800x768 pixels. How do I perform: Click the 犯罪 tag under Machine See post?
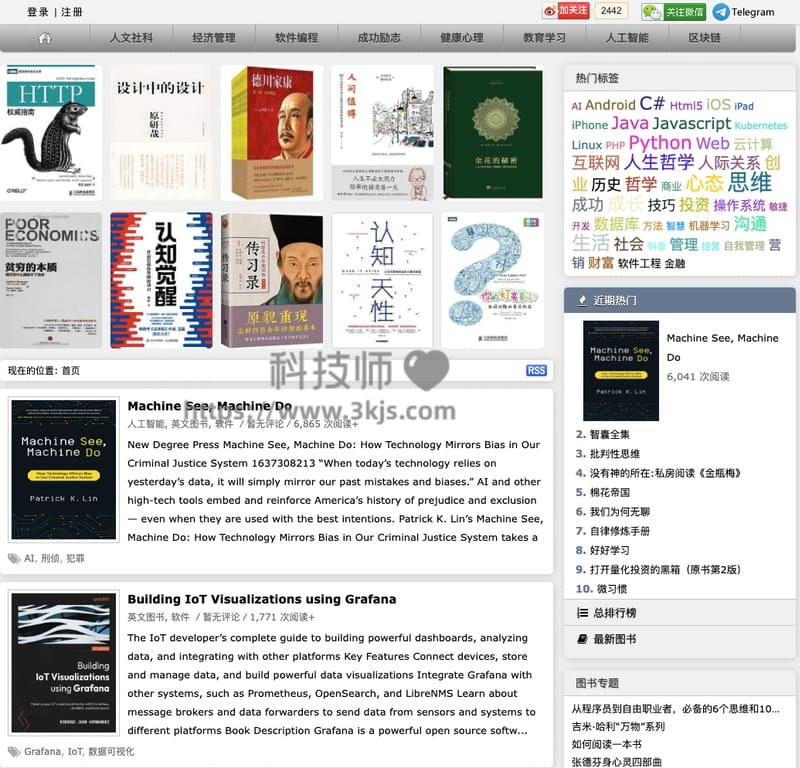tap(75, 559)
